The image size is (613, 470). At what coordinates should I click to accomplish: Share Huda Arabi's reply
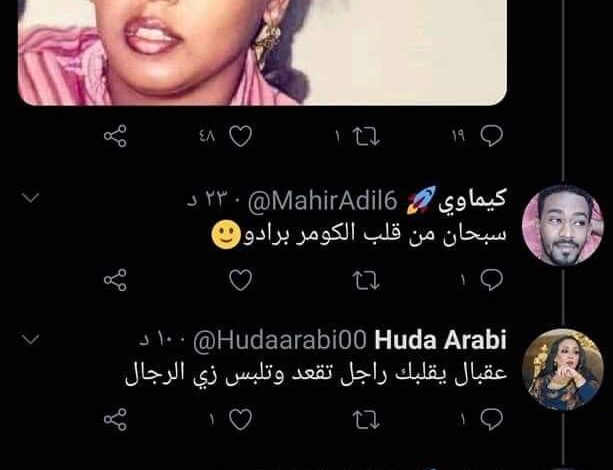[115, 420]
